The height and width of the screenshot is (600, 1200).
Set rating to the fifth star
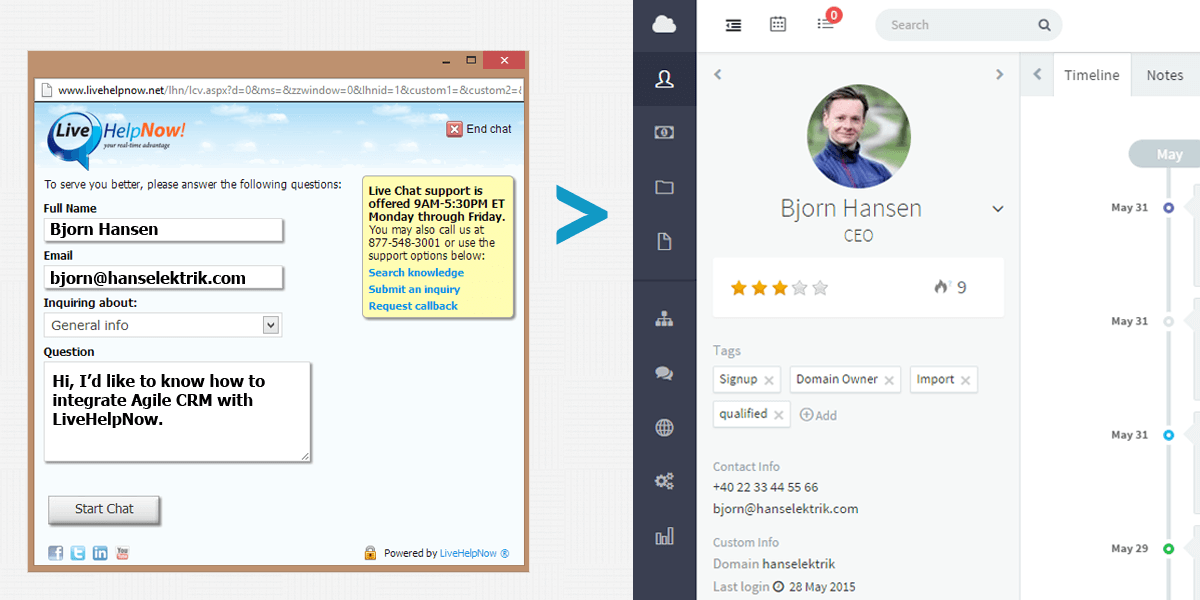coord(820,288)
